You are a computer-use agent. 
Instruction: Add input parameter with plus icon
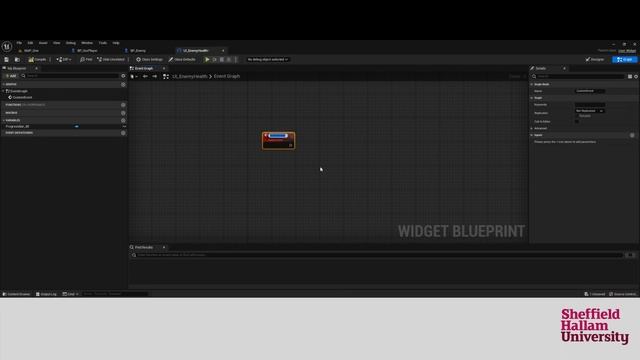632,135
